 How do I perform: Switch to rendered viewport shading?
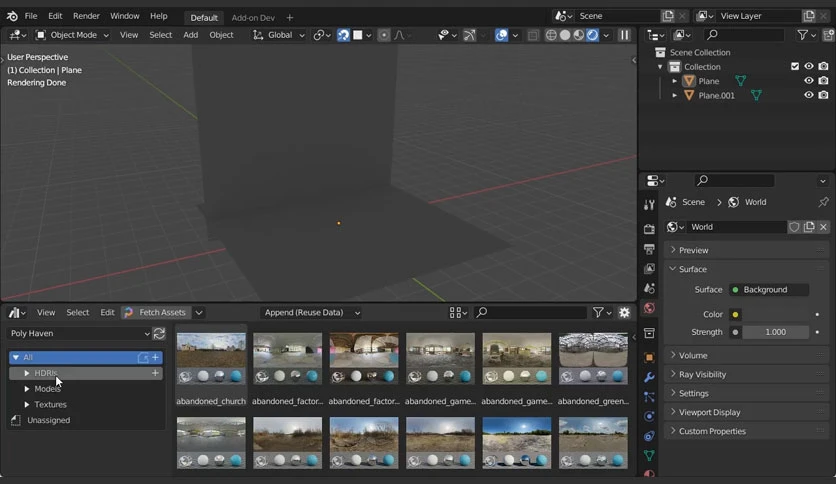pos(592,35)
